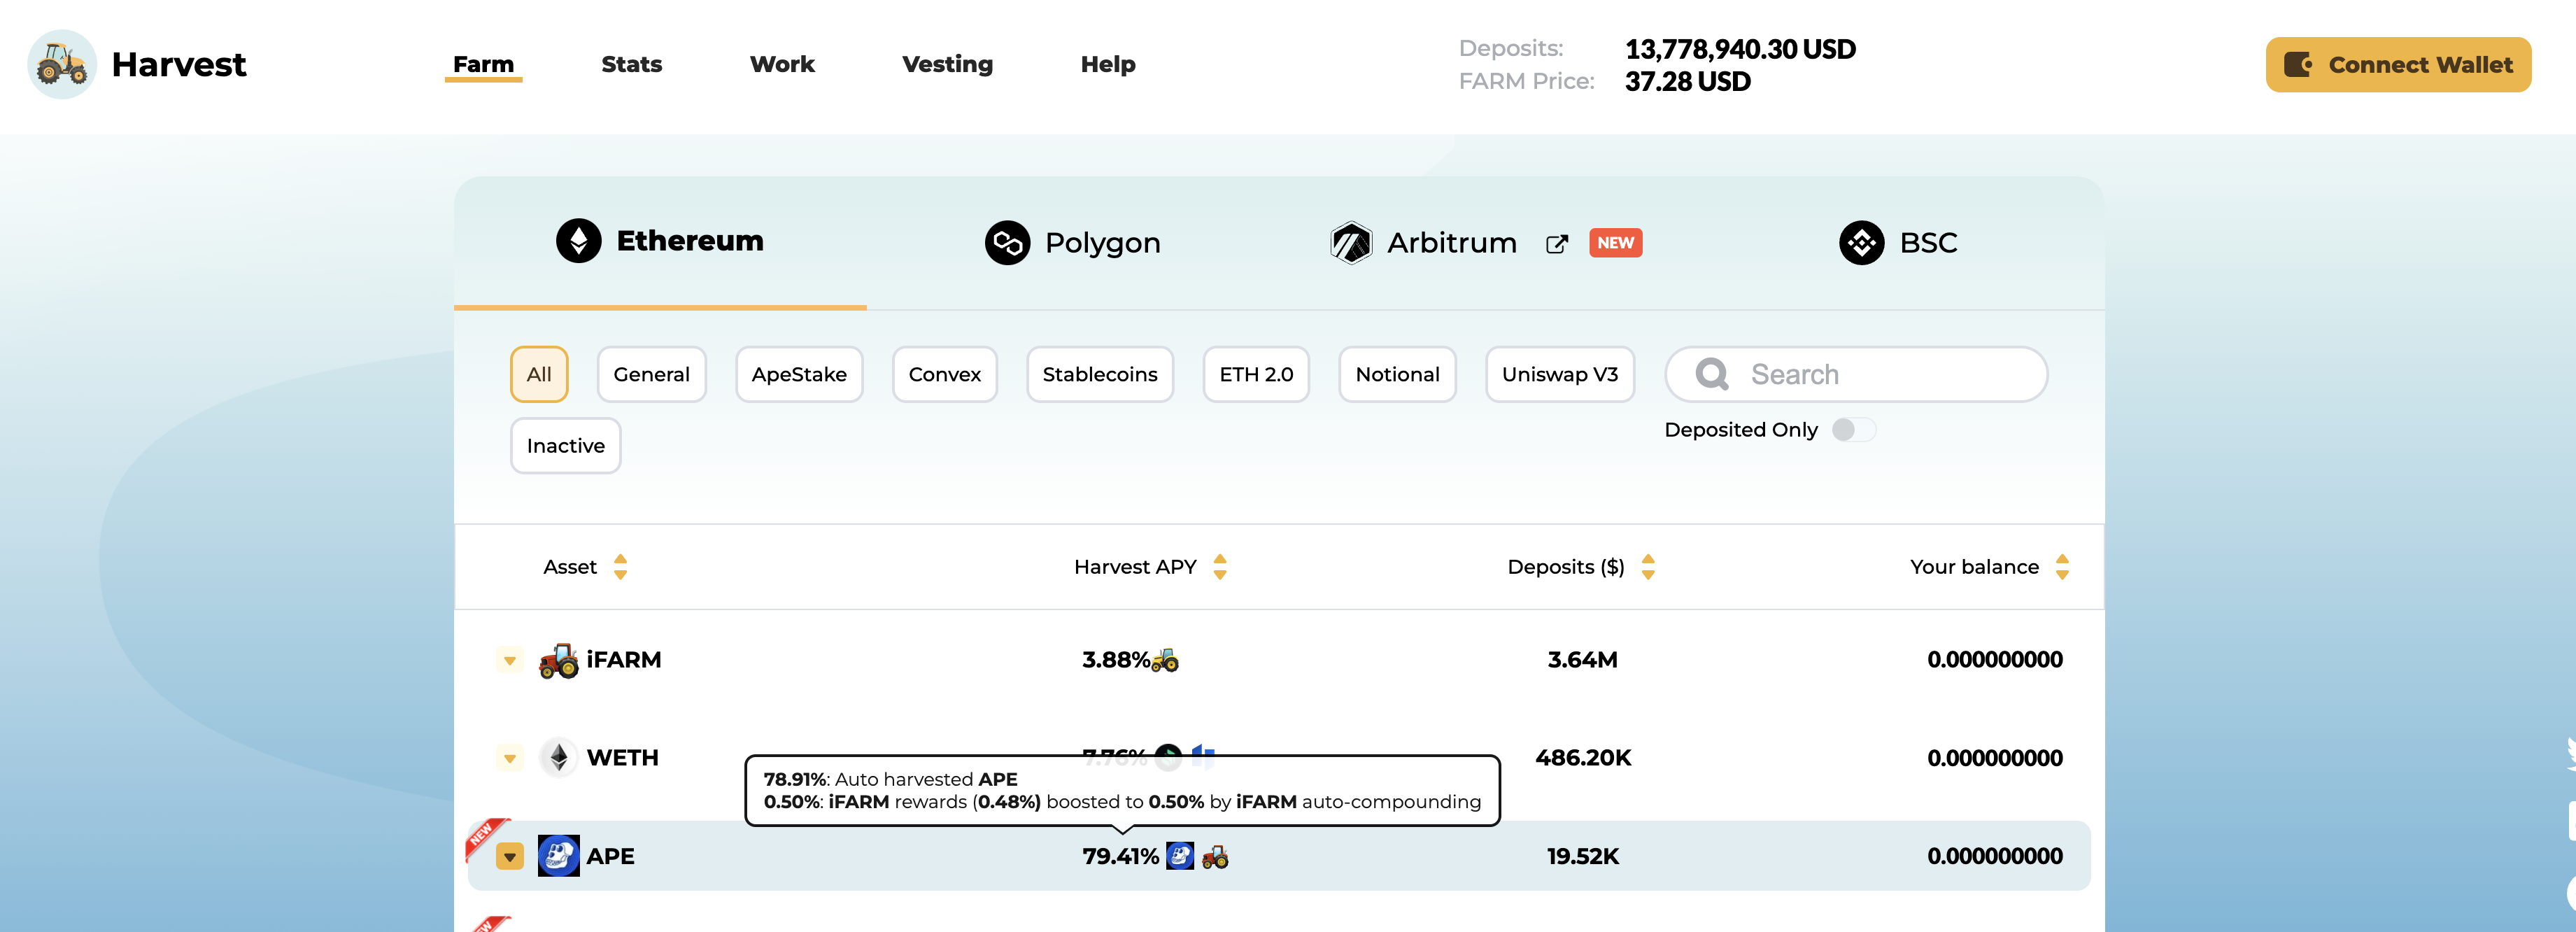Open the Stats menu item

click(631, 65)
